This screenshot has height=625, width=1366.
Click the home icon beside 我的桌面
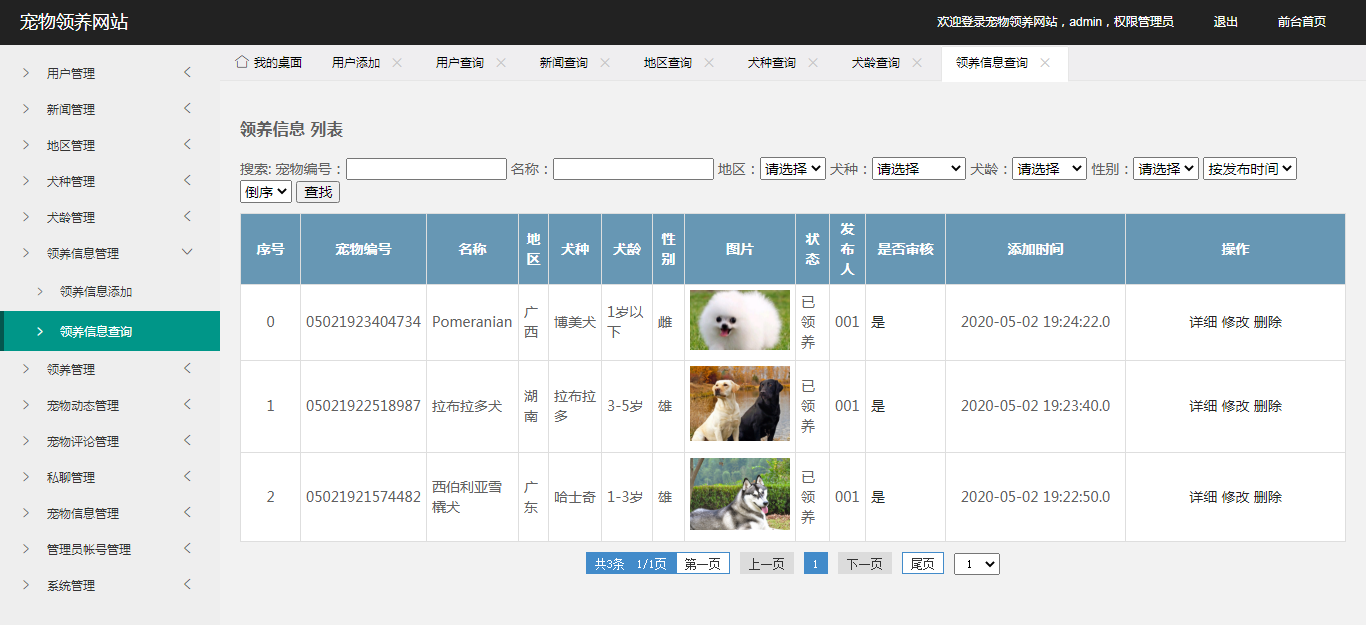point(241,62)
